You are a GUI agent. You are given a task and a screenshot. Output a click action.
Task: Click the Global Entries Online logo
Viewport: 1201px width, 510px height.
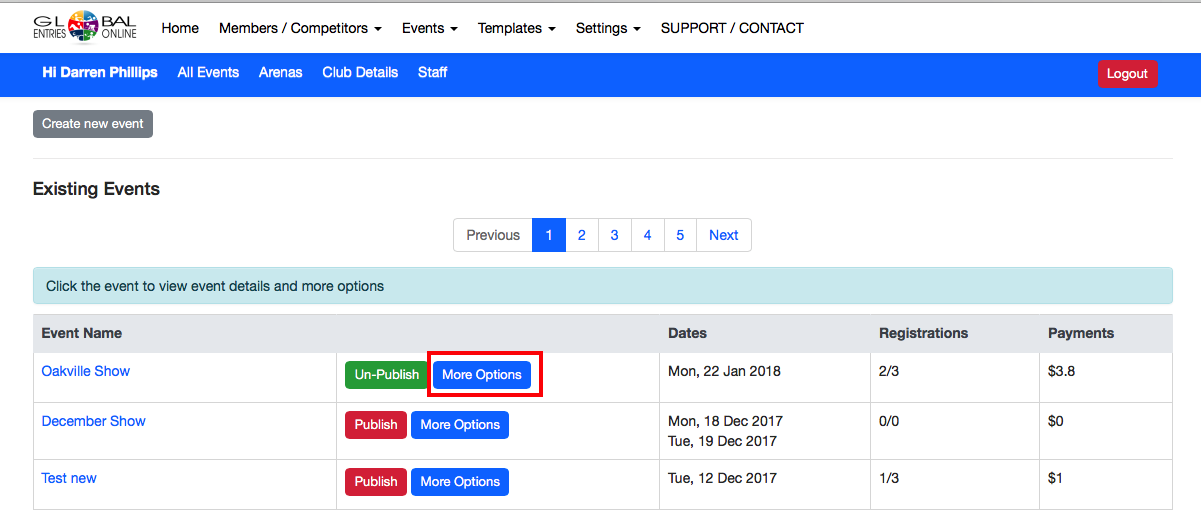point(85,28)
